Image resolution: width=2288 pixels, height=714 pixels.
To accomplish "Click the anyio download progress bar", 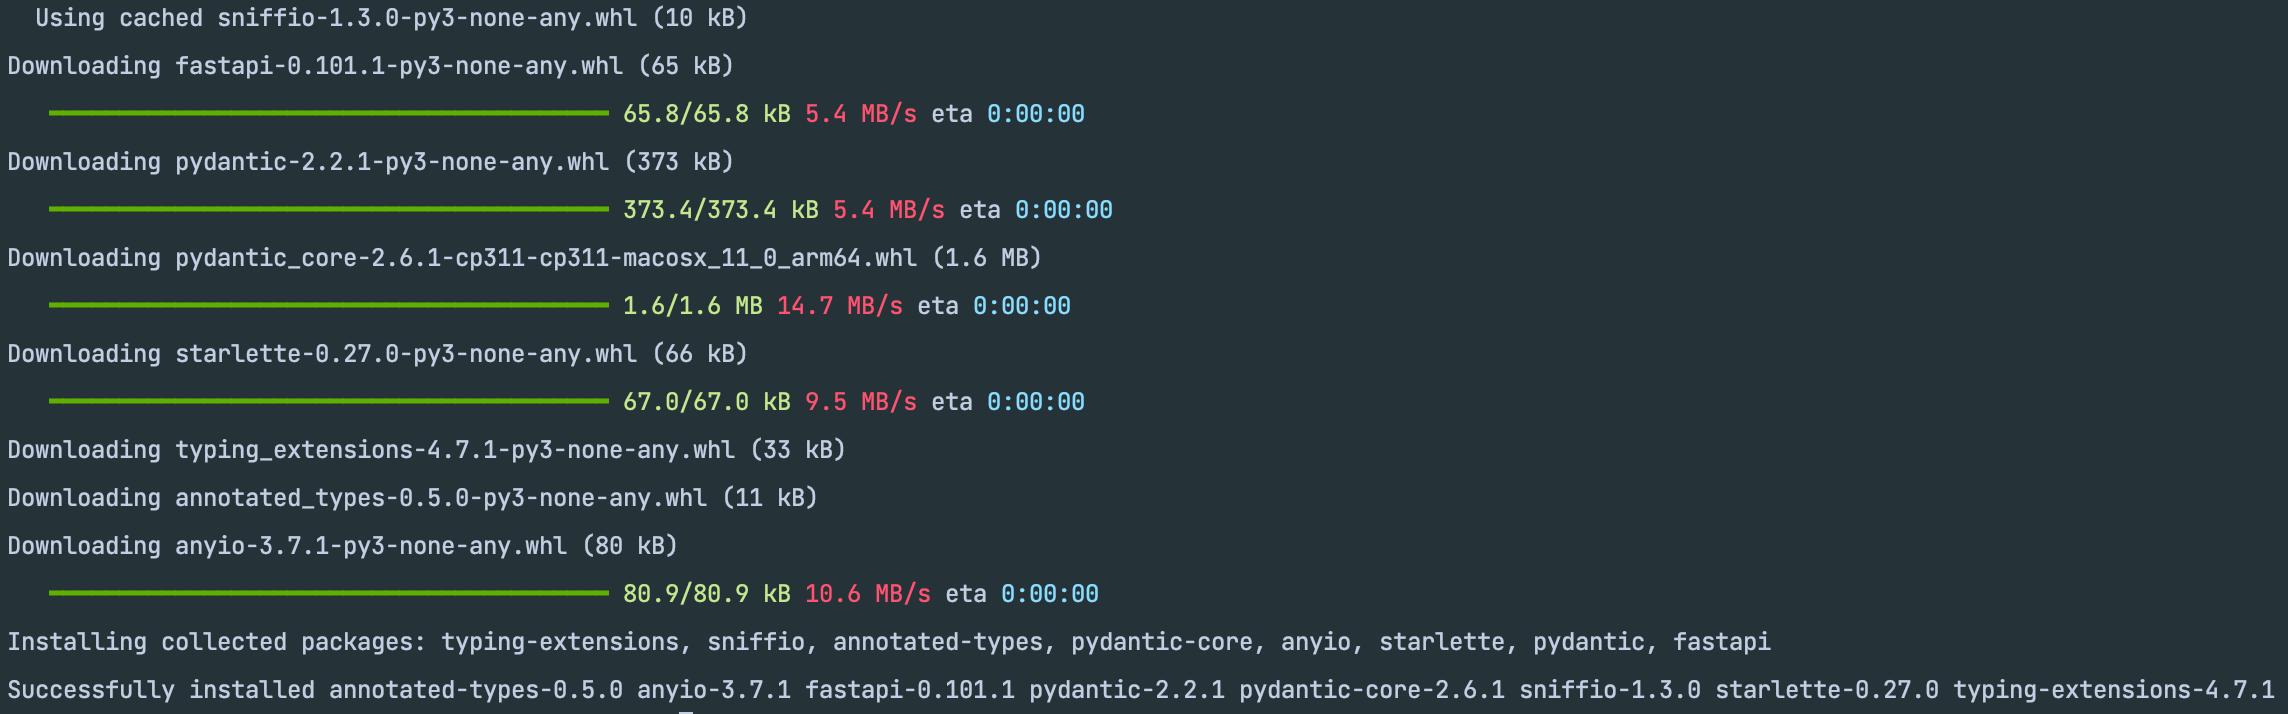I will click(329, 594).
